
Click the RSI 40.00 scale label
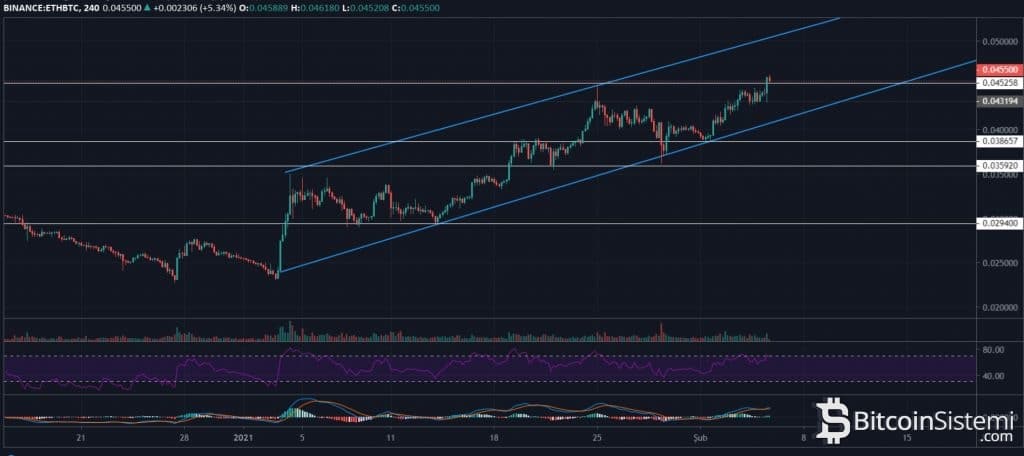pyautogui.click(x=994, y=376)
